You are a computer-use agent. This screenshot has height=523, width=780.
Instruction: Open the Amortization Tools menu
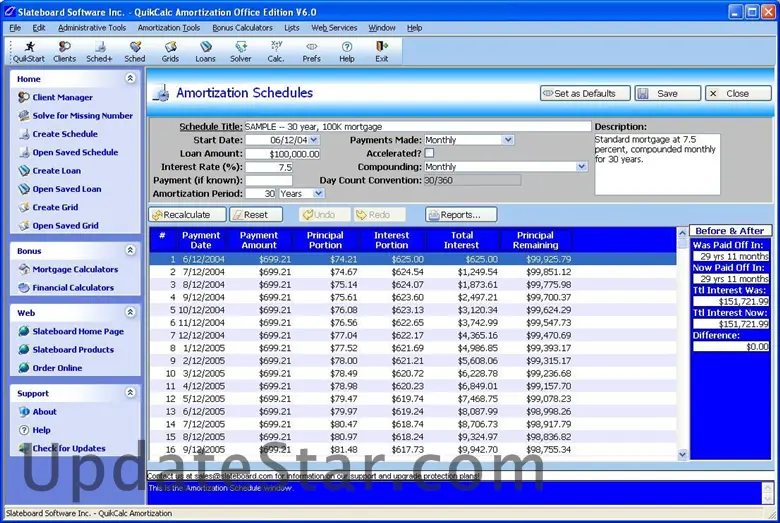pyautogui.click(x=169, y=28)
